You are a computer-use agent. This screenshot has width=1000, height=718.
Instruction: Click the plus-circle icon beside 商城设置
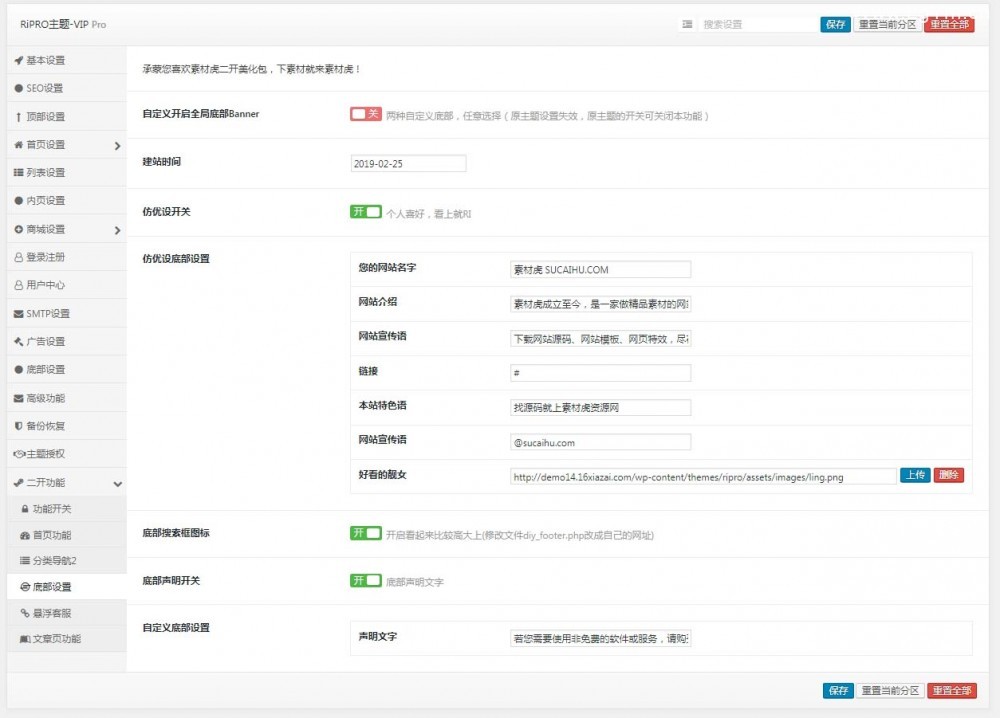click(x=18, y=230)
